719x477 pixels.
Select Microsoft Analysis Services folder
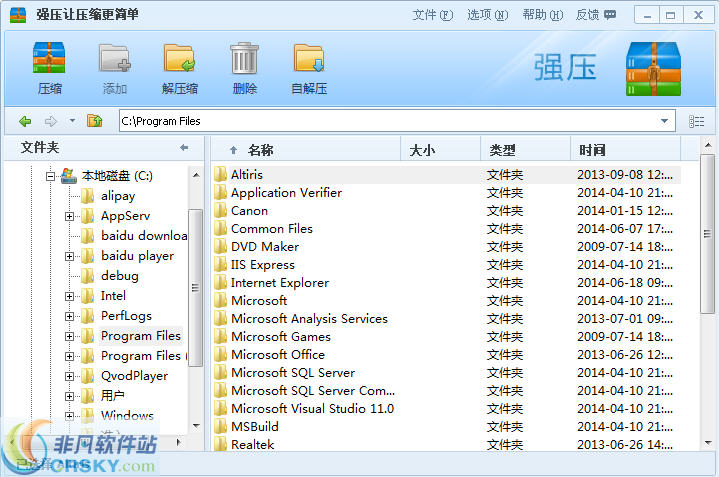[310, 319]
